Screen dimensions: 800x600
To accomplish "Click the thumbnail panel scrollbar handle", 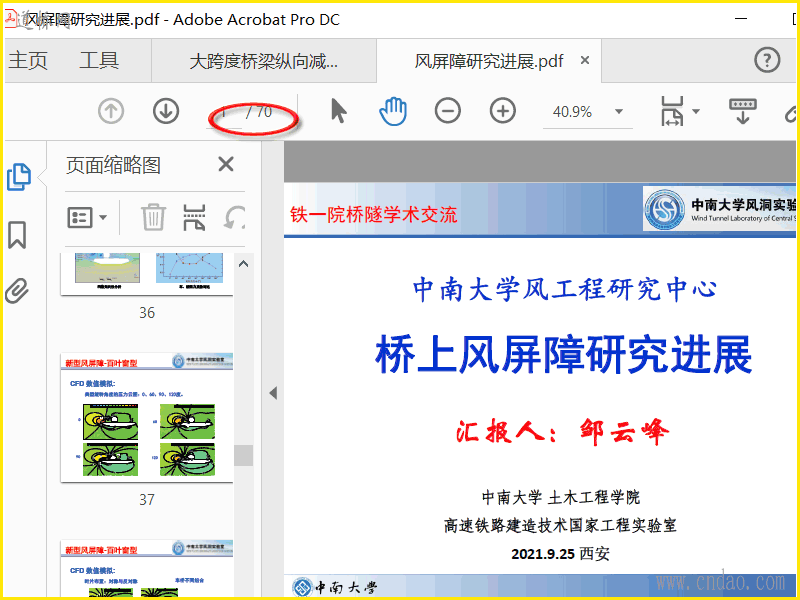I will [x=243, y=455].
